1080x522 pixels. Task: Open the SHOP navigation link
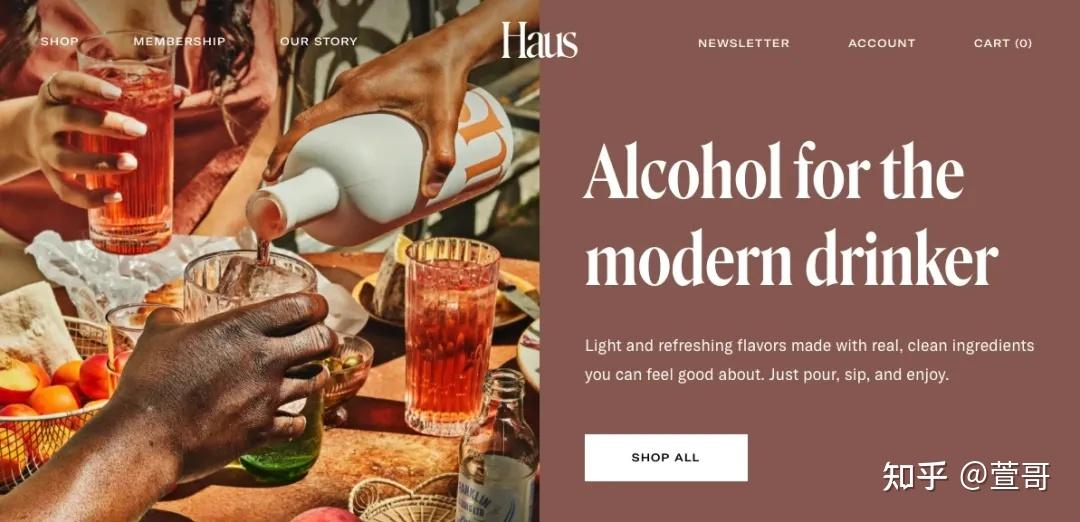(x=59, y=41)
